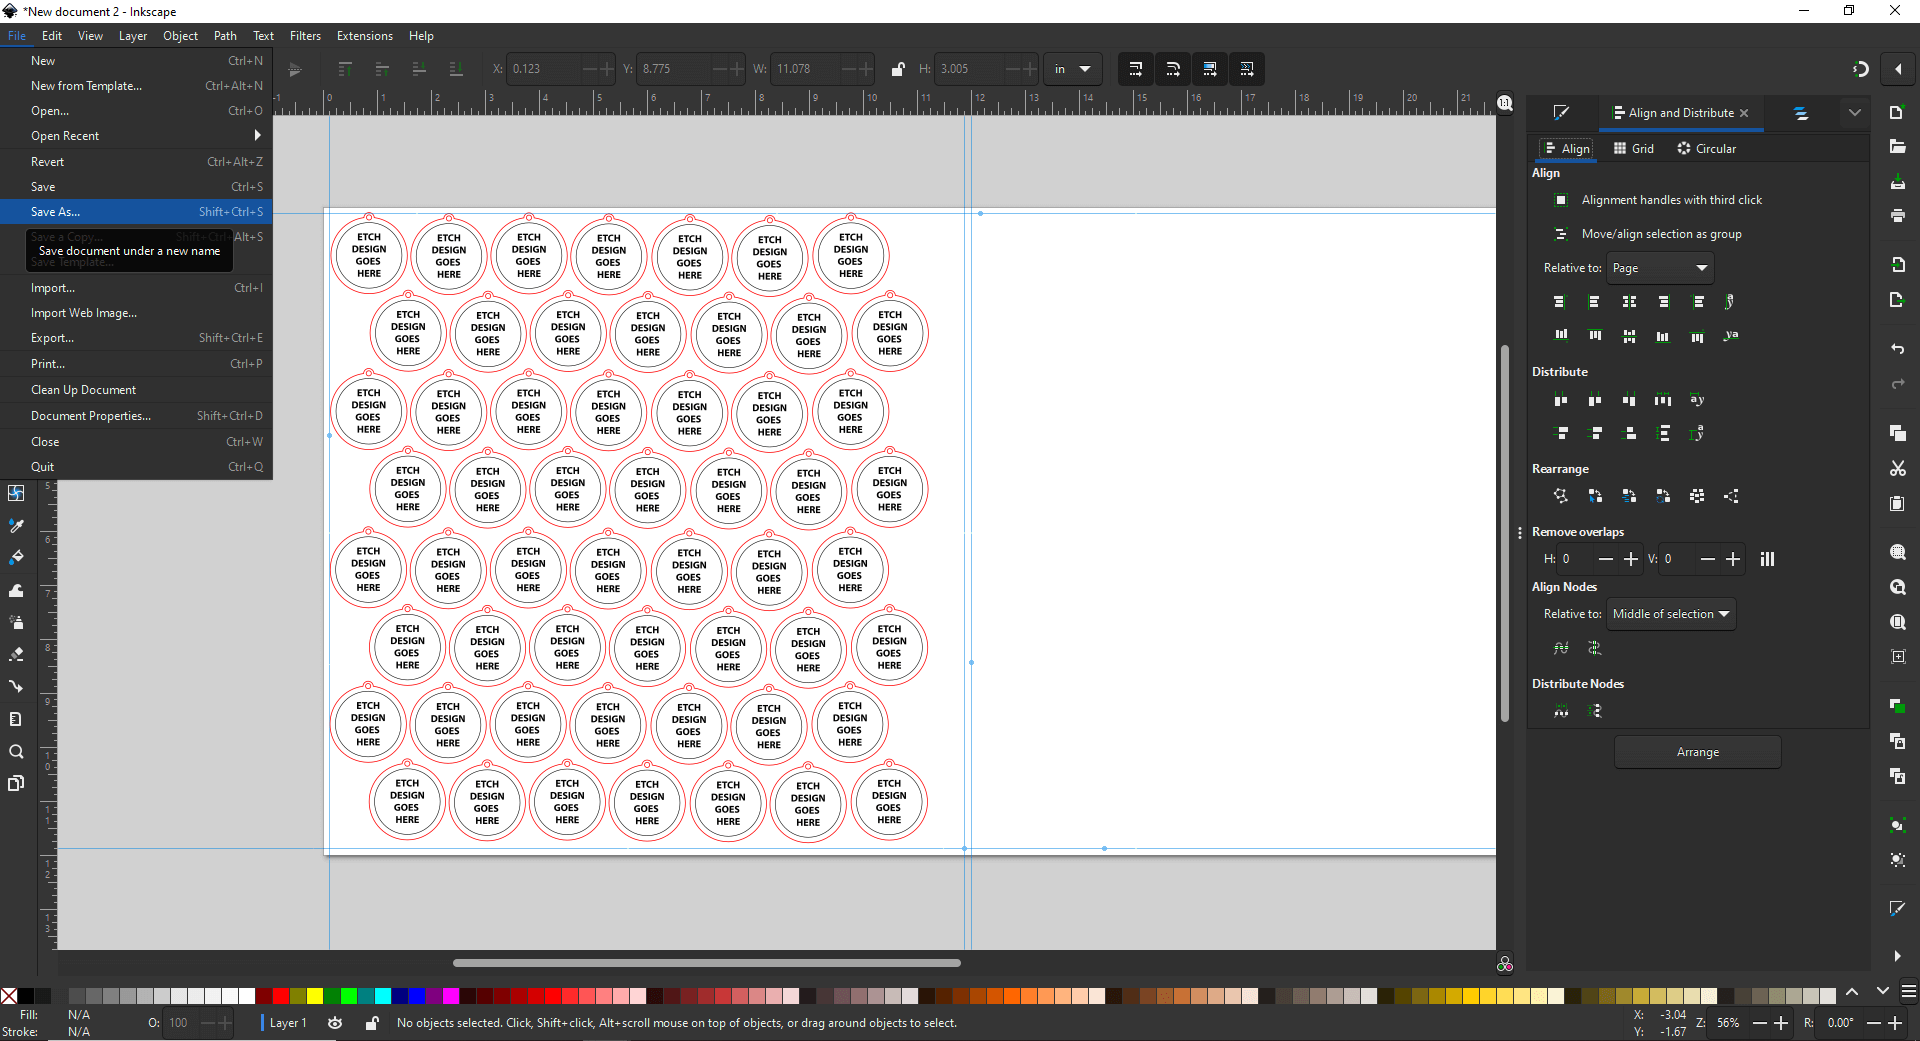This screenshot has height=1041, width=1920.
Task: Click the Center on vertical axis align icon
Action: click(x=1628, y=302)
